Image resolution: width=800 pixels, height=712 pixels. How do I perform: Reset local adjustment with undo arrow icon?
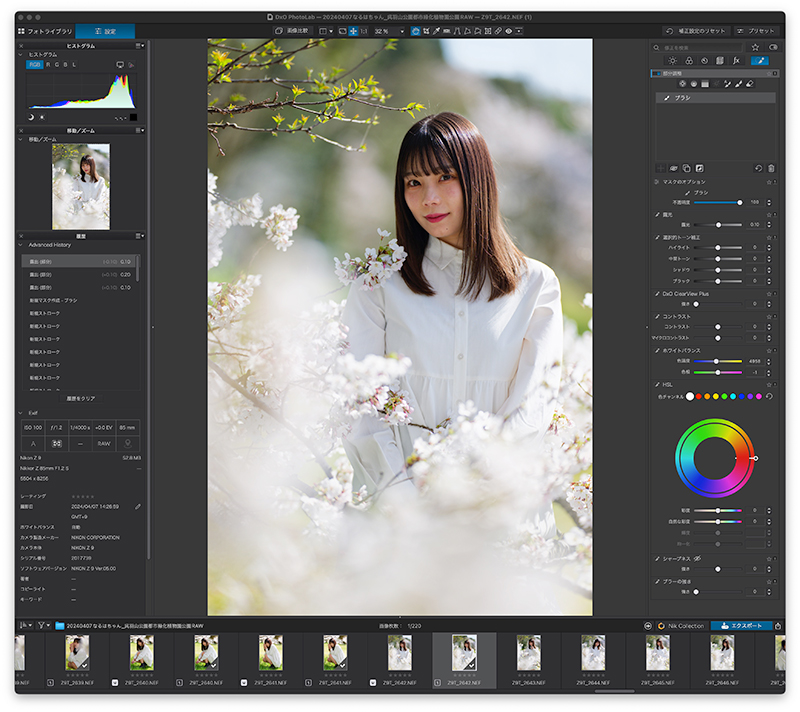click(759, 168)
